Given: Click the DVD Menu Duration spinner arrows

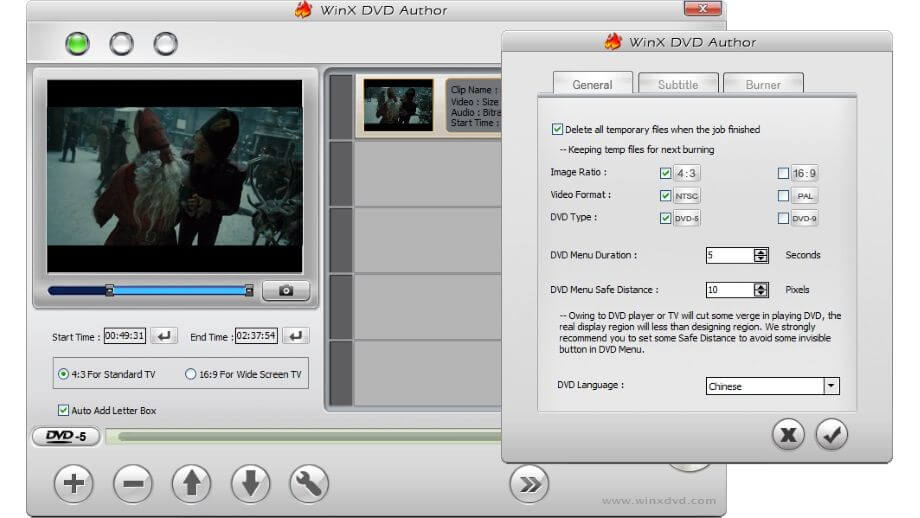Looking at the screenshot, I should pyautogui.click(x=761, y=255).
